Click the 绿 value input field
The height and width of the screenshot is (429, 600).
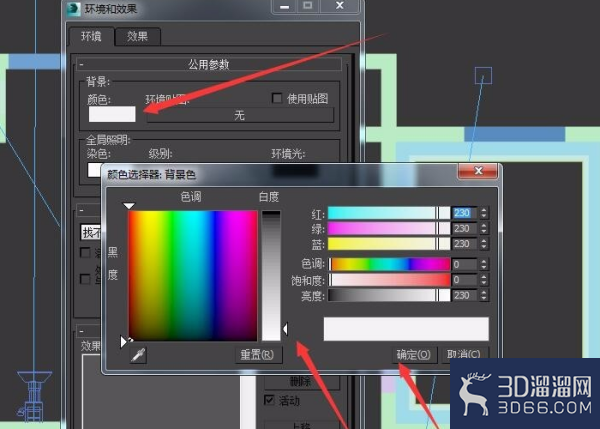click(x=464, y=228)
